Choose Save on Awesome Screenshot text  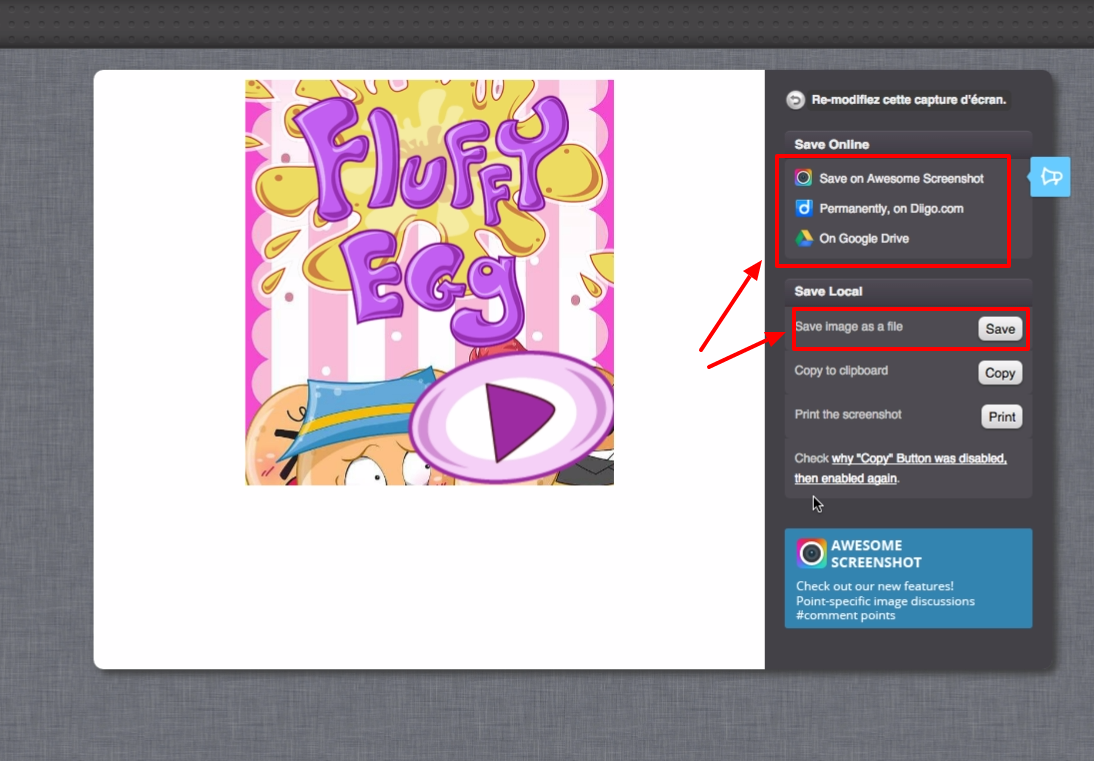coord(901,179)
